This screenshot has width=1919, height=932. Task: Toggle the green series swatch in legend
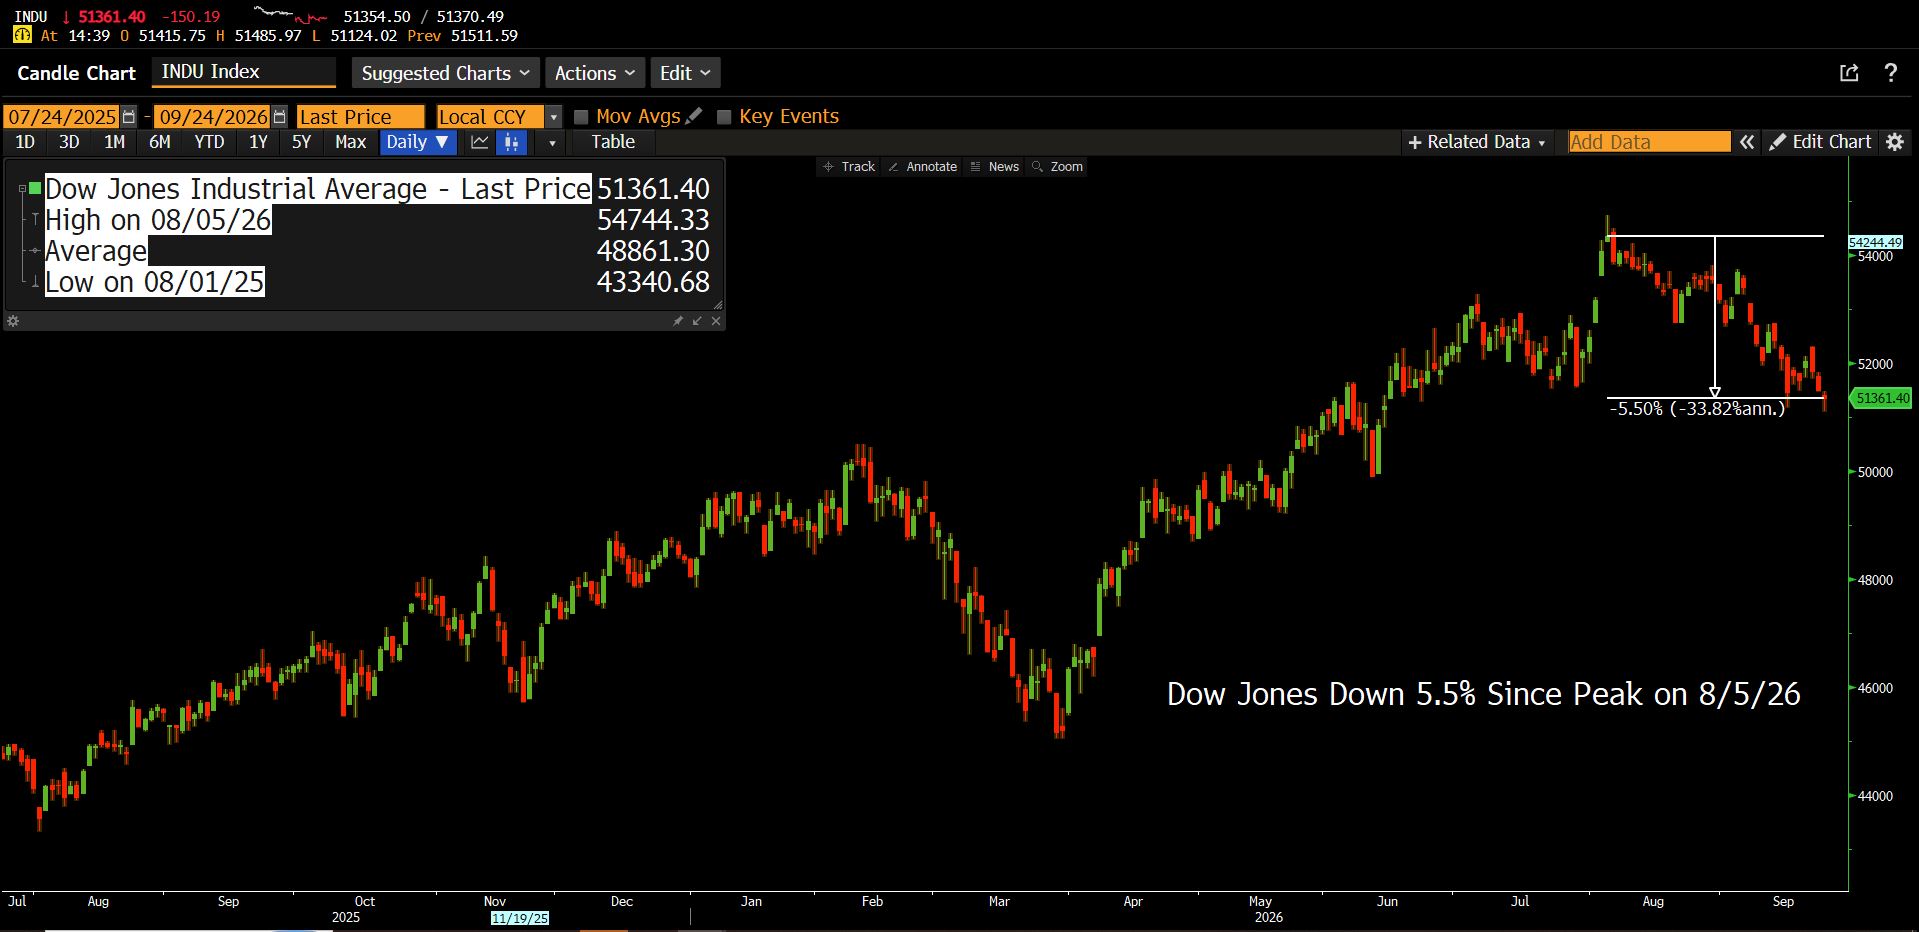[35, 188]
